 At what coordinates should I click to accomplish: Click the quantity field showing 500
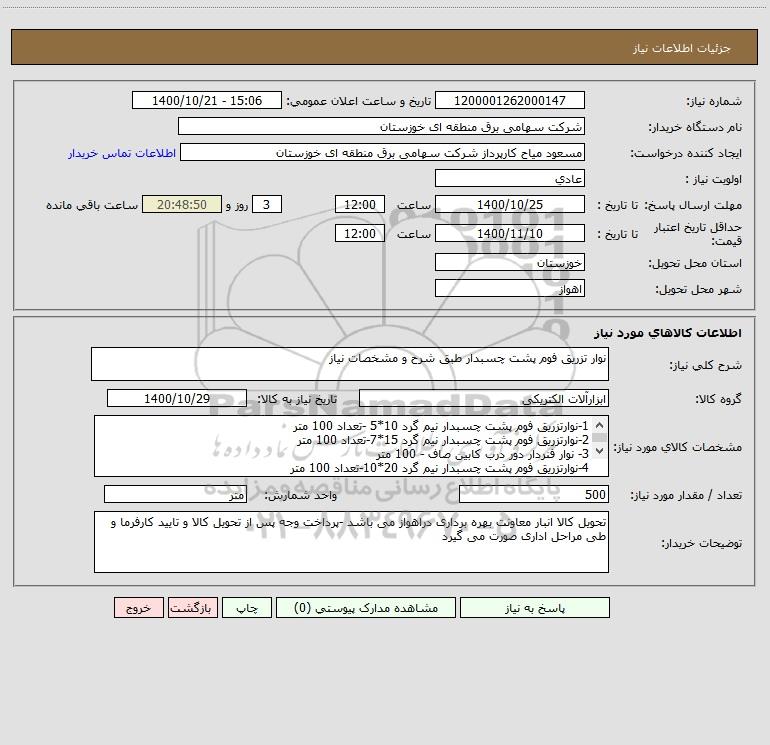(x=533, y=494)
